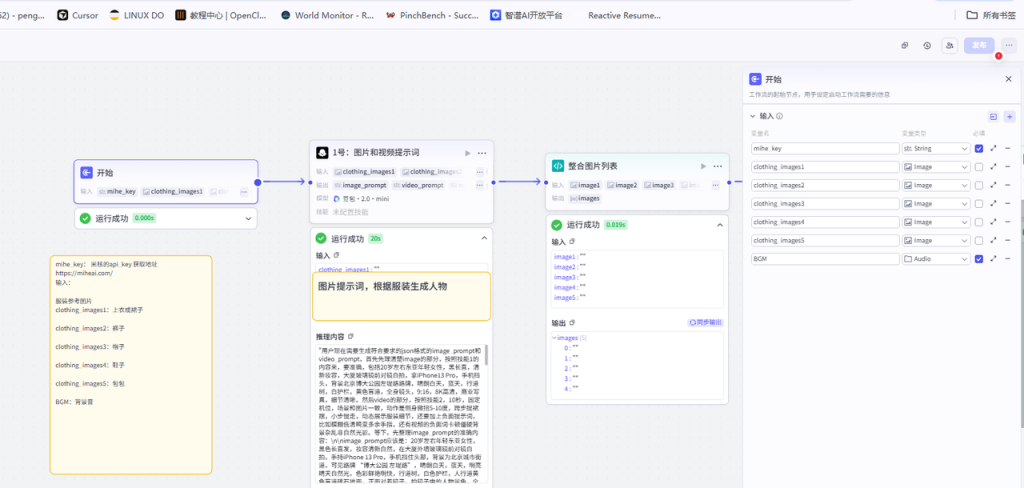Screen dimensions: 1024x488
Task: Open LINUX DO bookmark
Action: click(136, 15)
